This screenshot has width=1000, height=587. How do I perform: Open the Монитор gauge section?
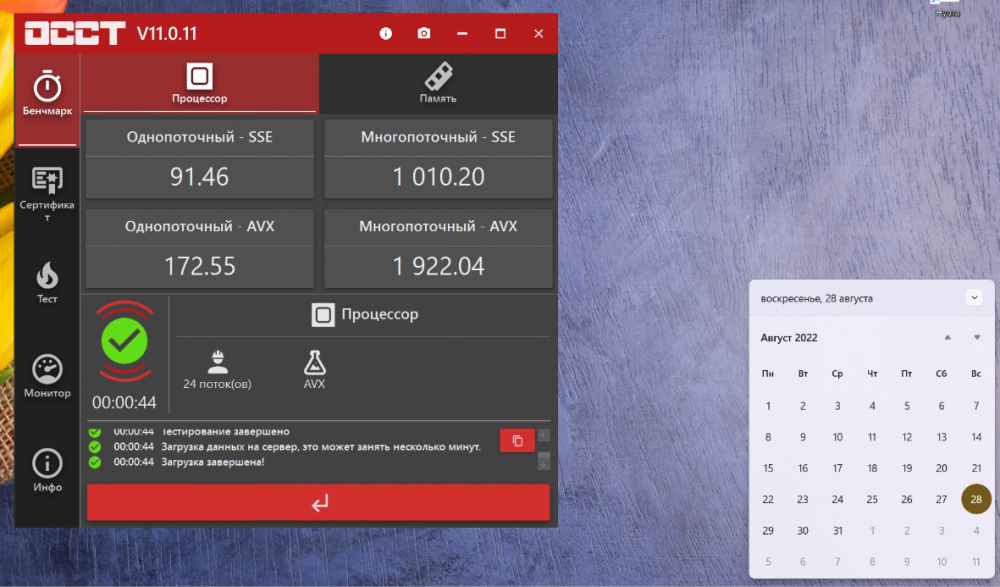click(47, 376)
